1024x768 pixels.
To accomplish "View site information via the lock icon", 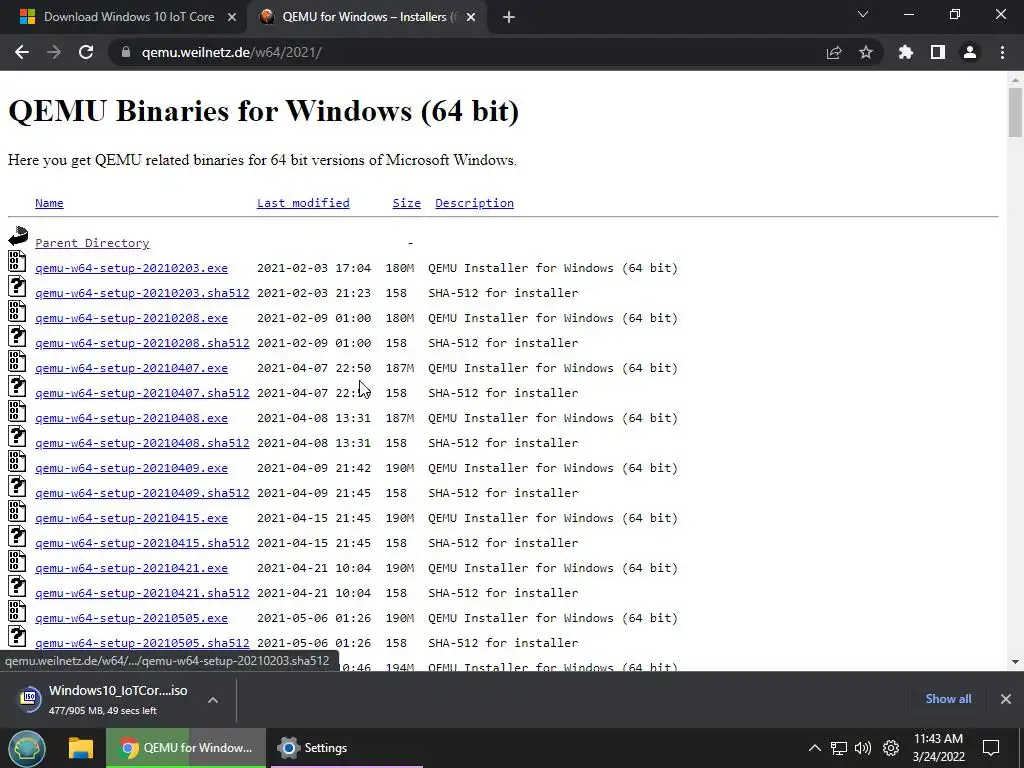I will (126, 52).
